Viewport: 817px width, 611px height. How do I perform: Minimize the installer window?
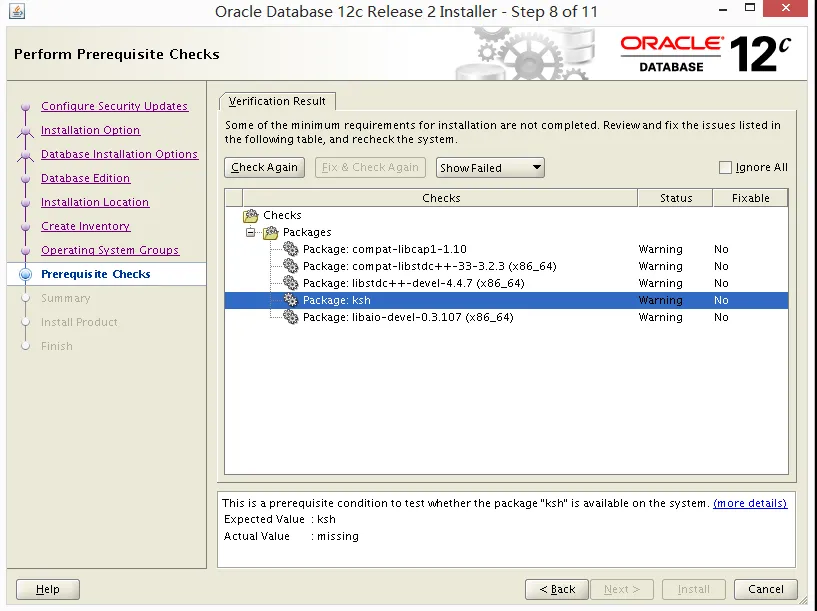pos(723,9)
